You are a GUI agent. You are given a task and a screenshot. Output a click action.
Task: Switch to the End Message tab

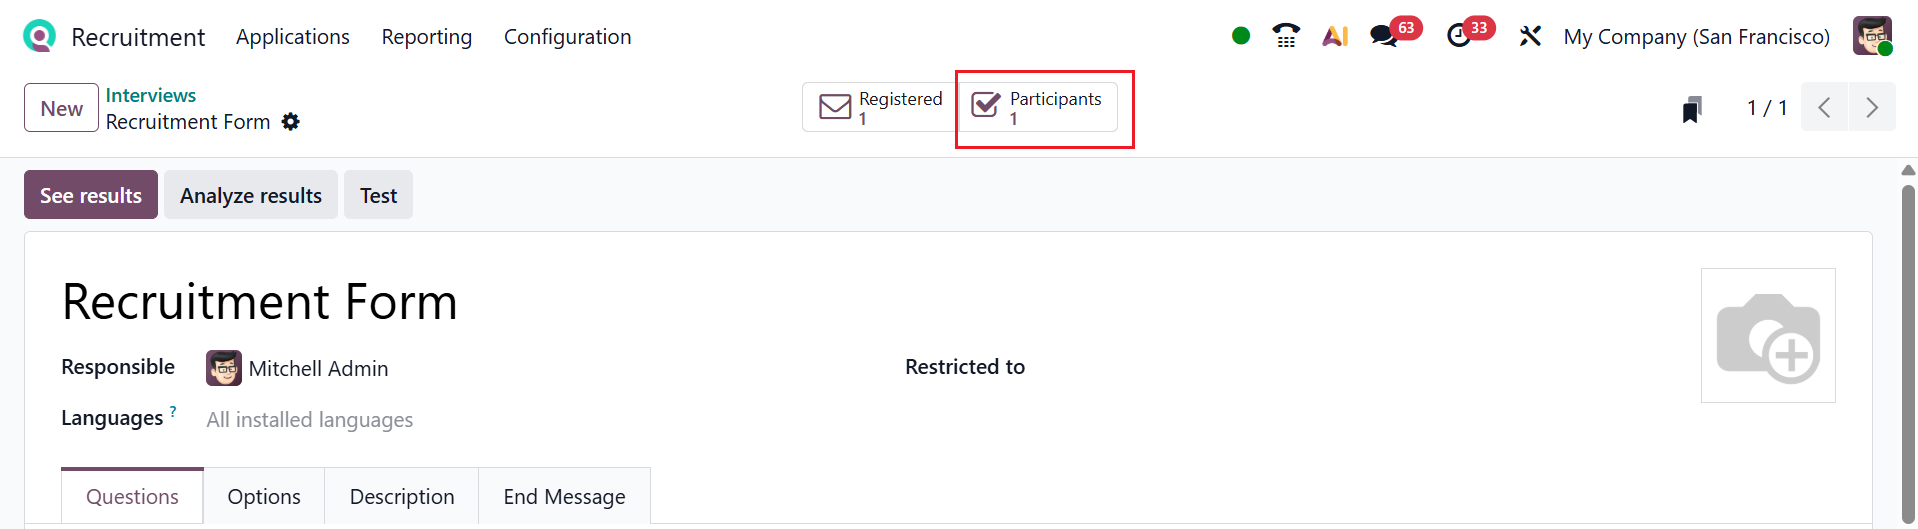(564, 497)
